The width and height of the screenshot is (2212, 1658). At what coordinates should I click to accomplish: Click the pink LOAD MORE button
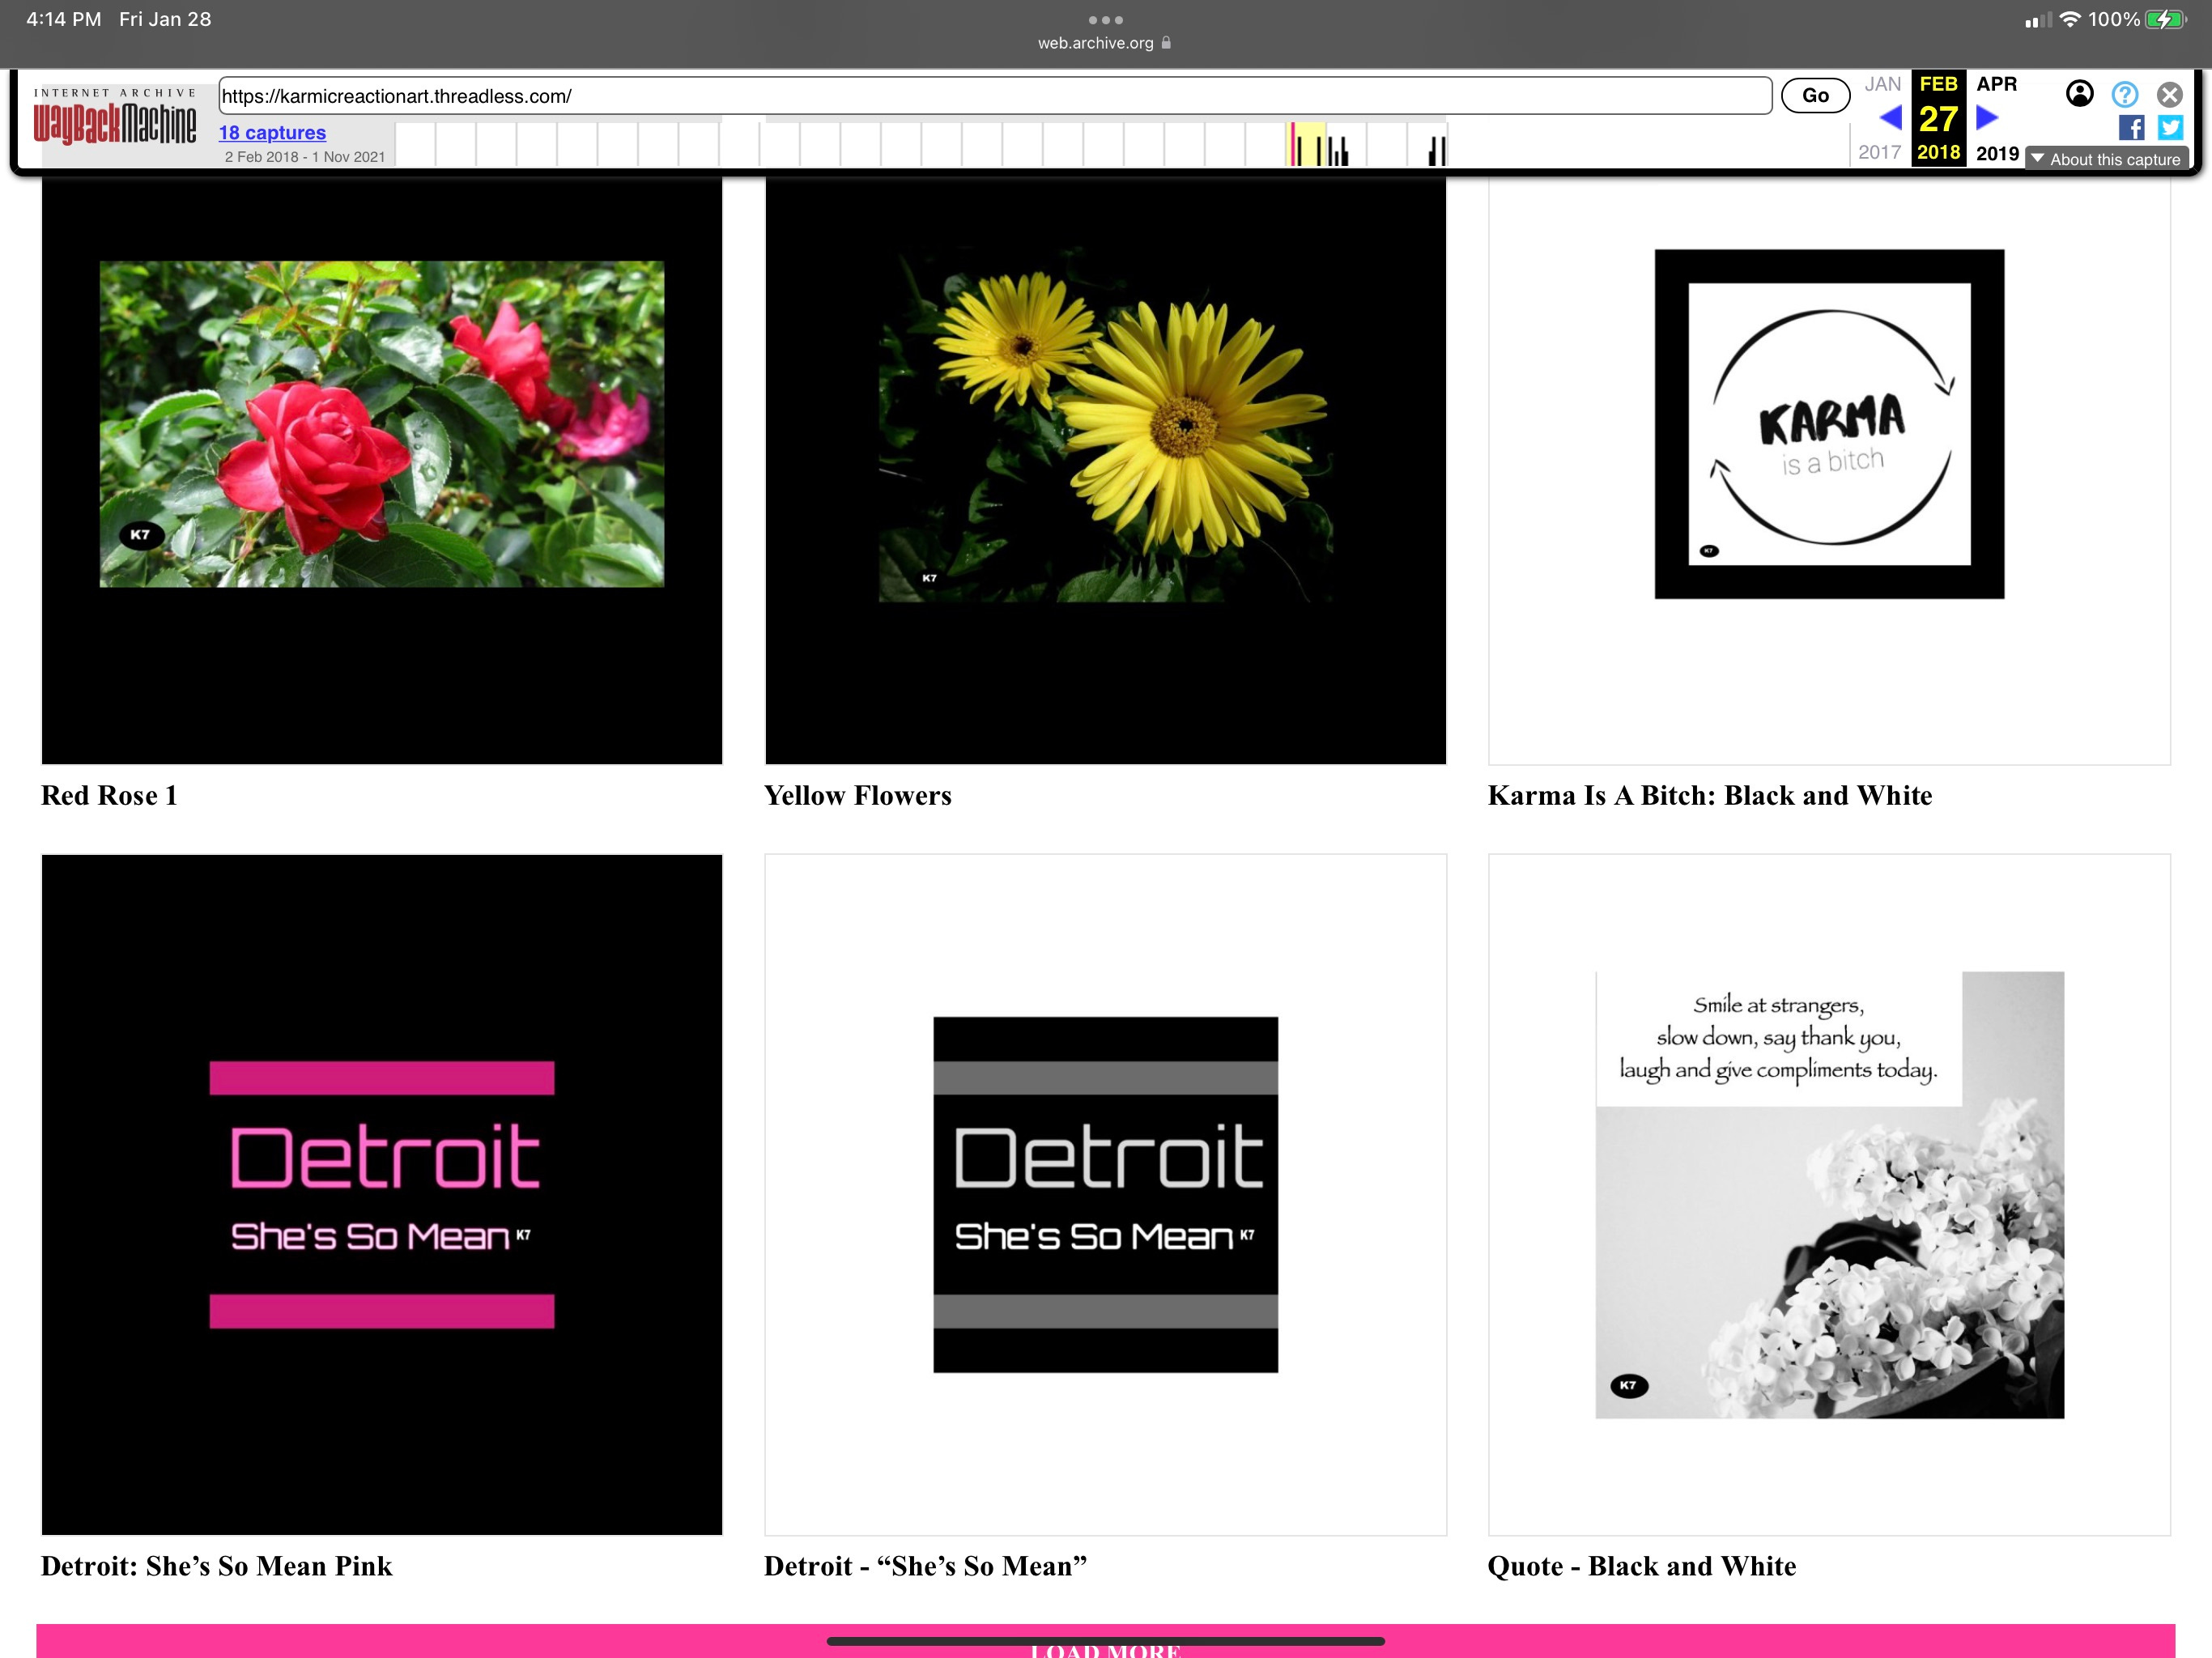[x=1105, y=1641]
